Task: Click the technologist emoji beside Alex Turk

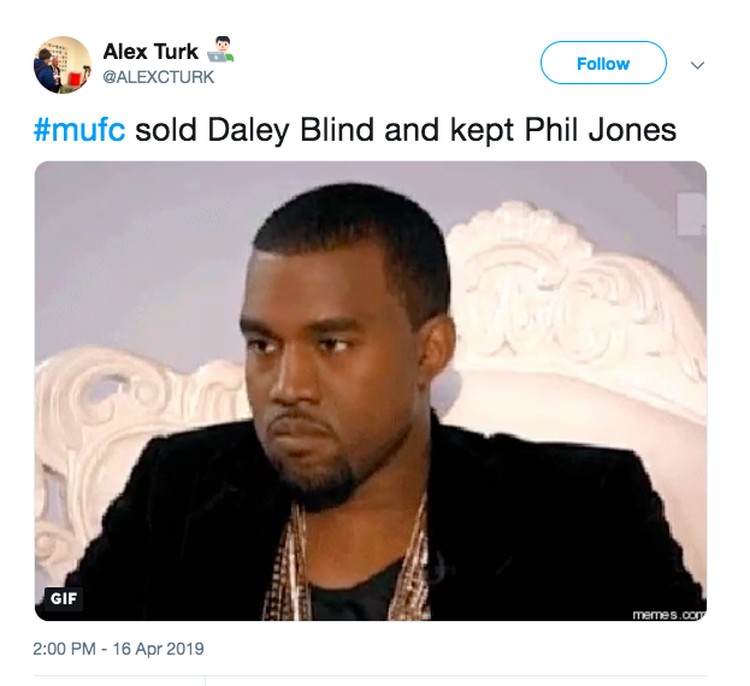Action: [220, 50]
